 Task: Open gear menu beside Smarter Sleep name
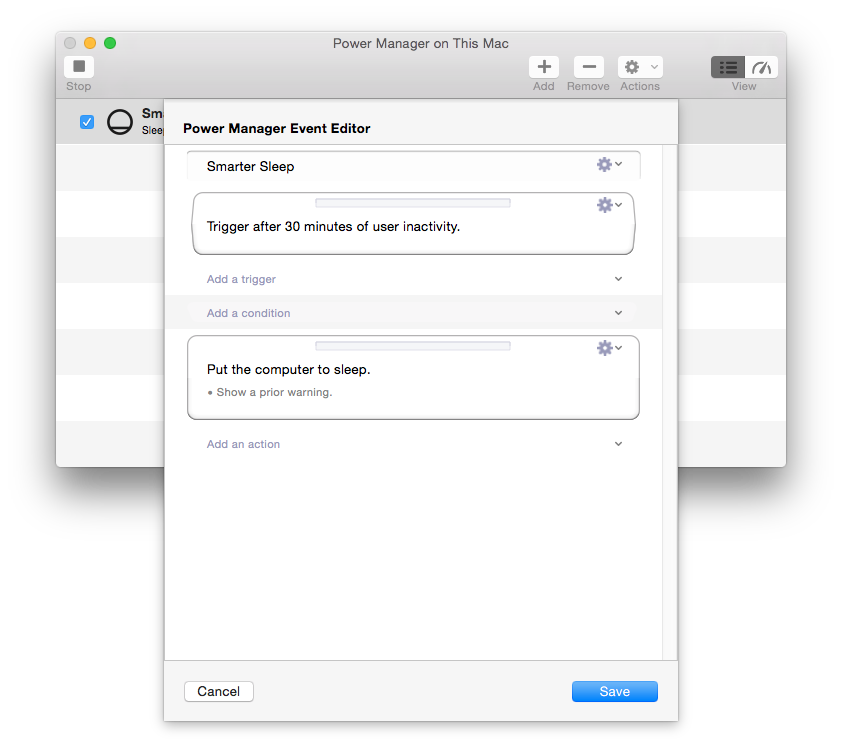click(x=609, y=164)
